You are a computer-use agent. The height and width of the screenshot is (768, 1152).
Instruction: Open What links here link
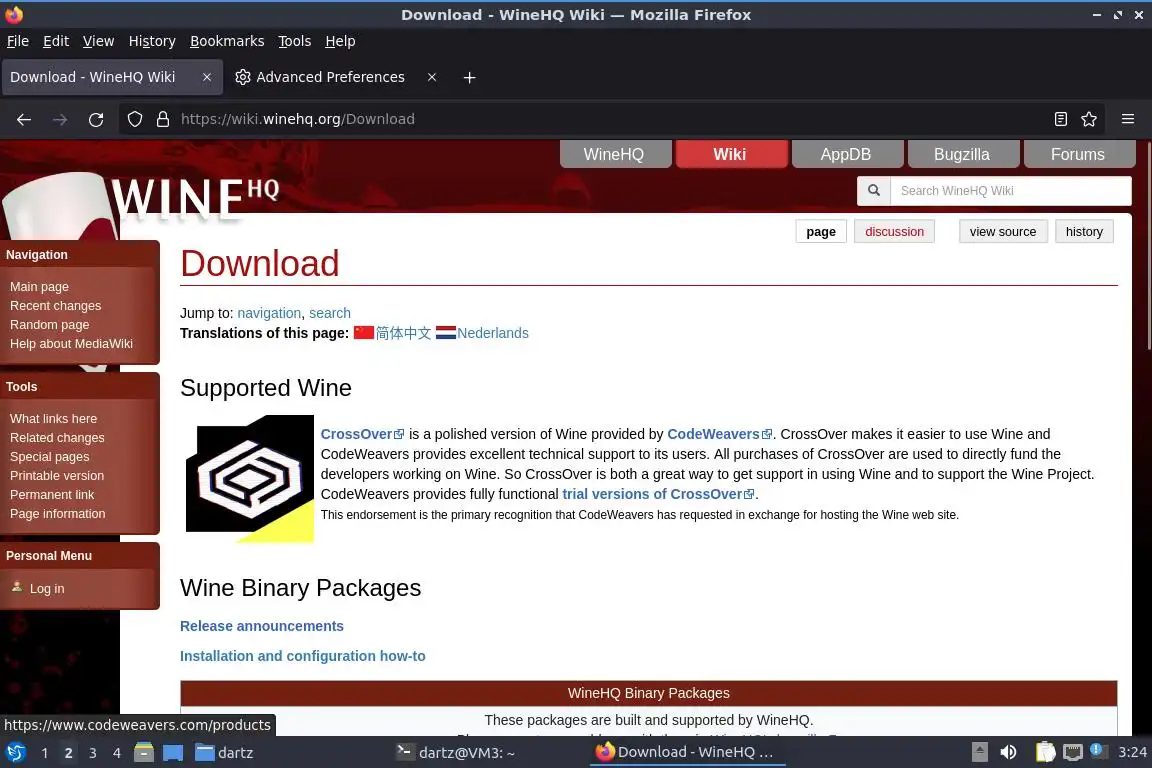(54, 419)
